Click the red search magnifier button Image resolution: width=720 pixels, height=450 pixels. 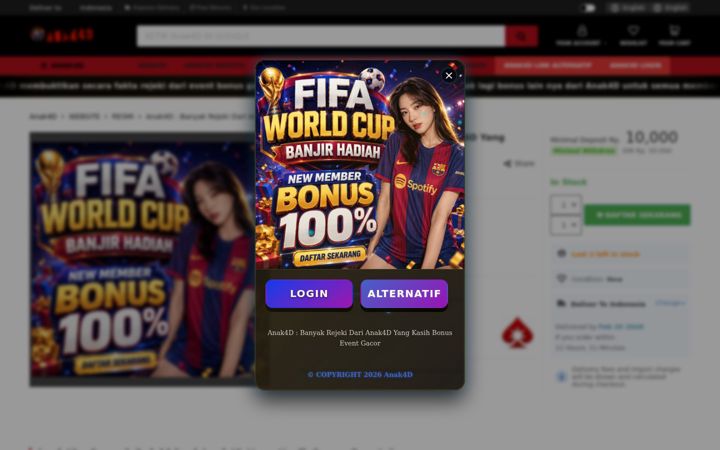(x=521, y=36)
